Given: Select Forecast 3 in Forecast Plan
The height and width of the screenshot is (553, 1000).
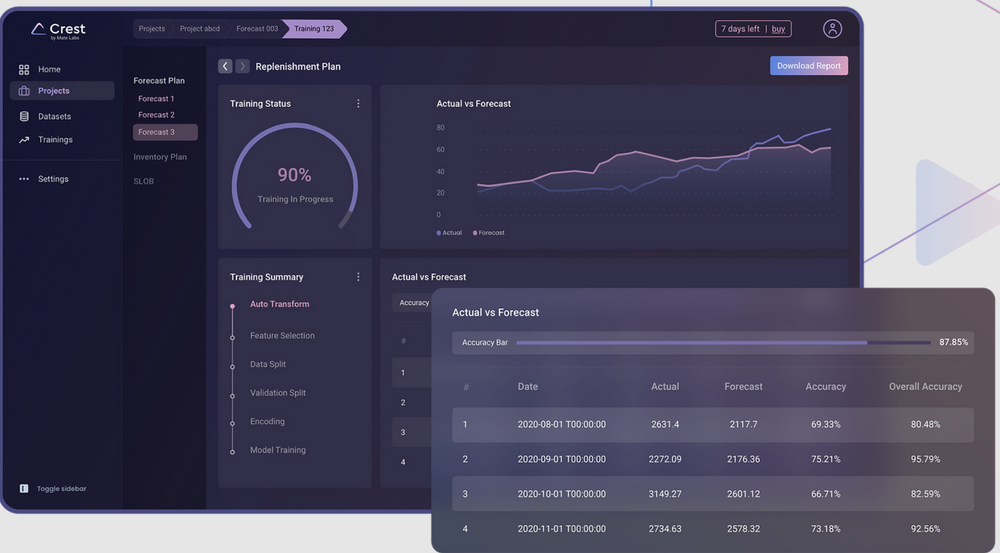Looking at the screenshot, I should pyautogui.click(x=165, y=132).
